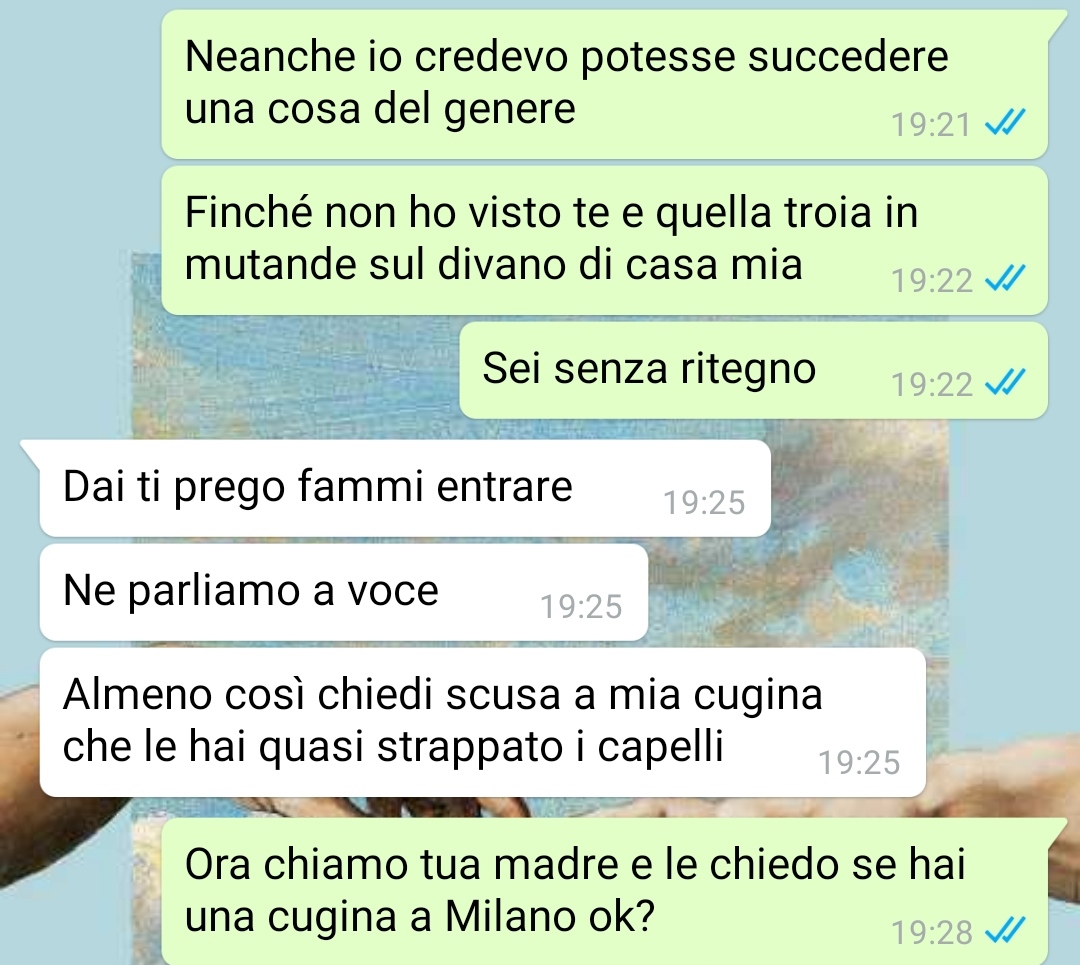Click the 19:22 time on the 'mutande' message
Screen dimensions: 1080x965
[931, 280]
